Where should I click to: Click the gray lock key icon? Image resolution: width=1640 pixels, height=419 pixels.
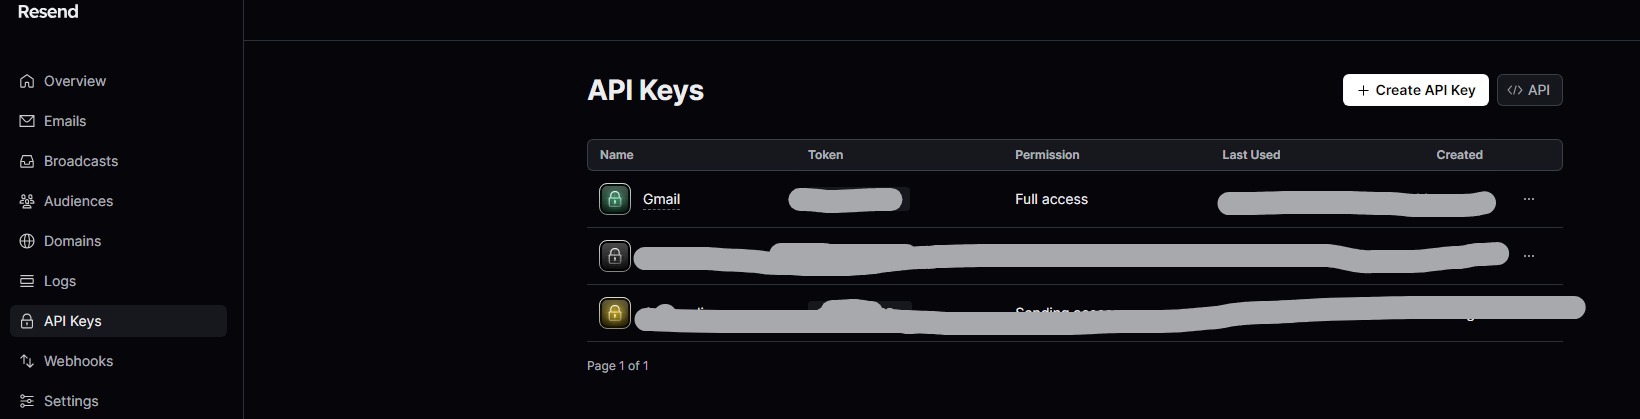615,256
